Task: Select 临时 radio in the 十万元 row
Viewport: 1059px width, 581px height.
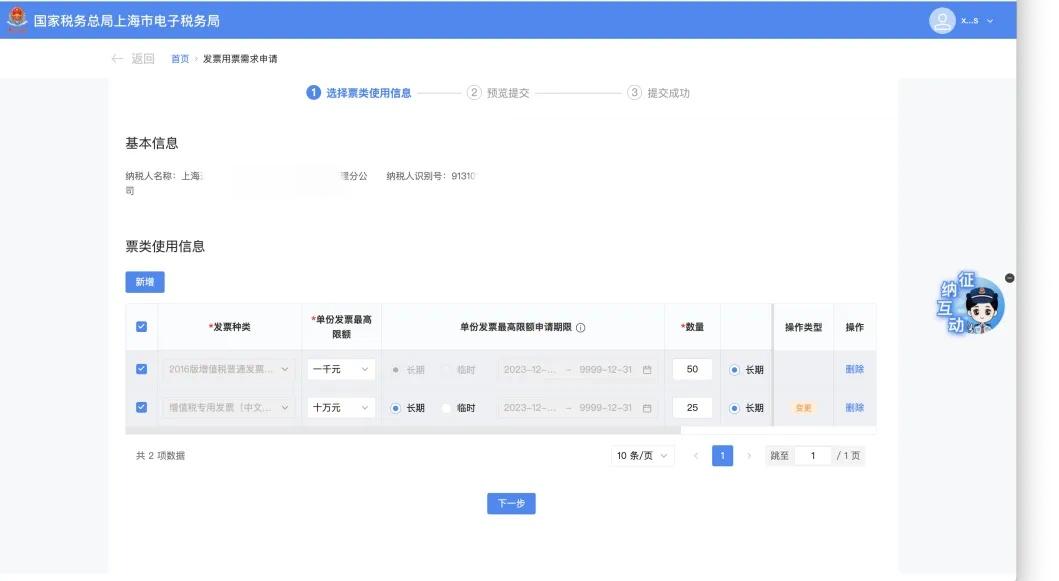Action: [446, 408]
